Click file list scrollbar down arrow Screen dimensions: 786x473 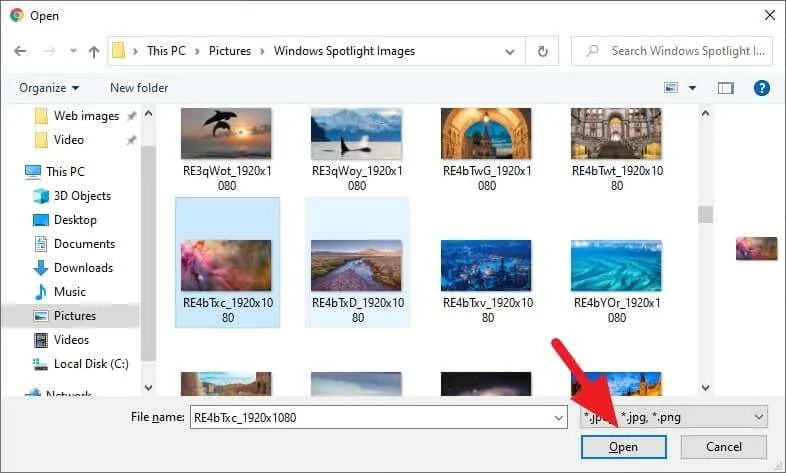[705, 387]
